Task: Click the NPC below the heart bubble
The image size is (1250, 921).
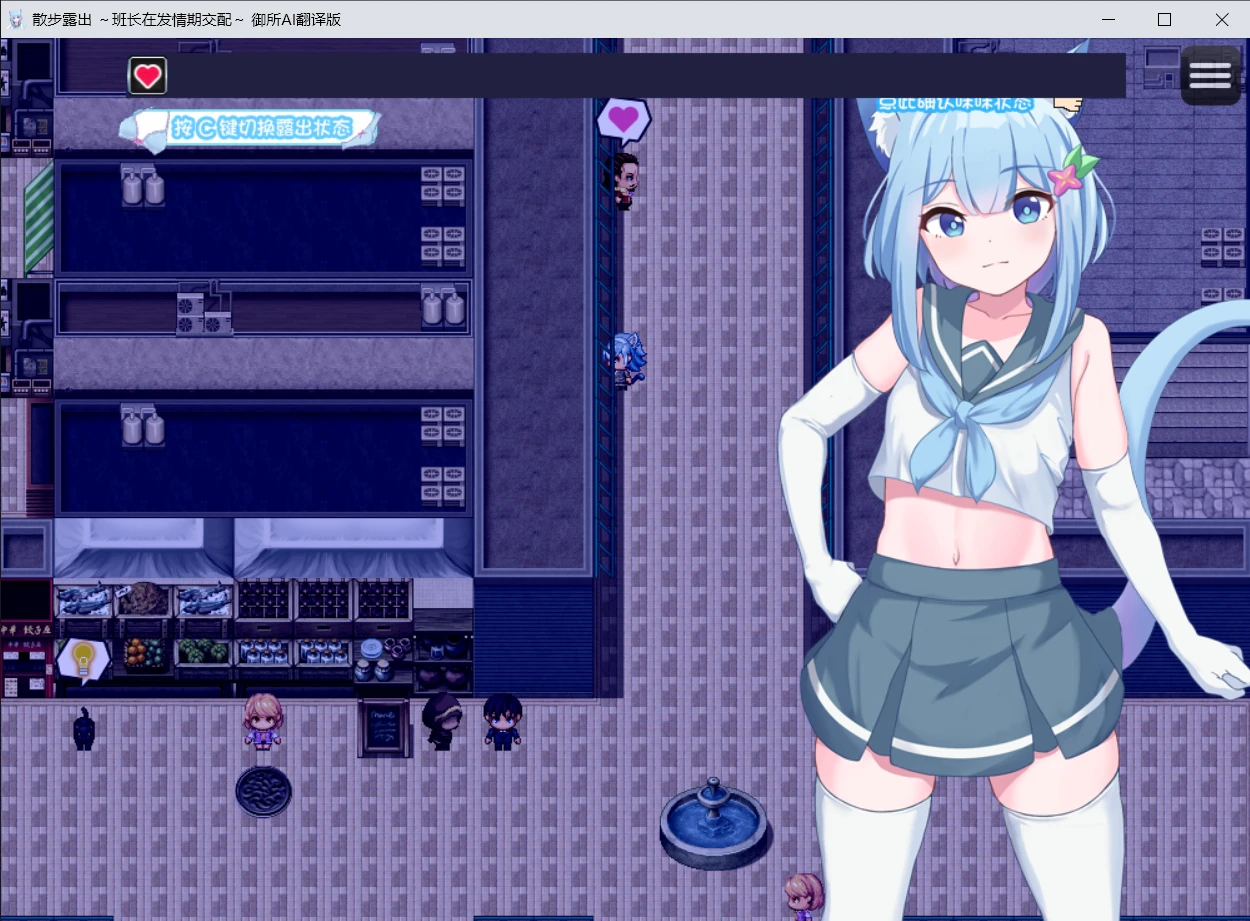Action: click(626, 181)
